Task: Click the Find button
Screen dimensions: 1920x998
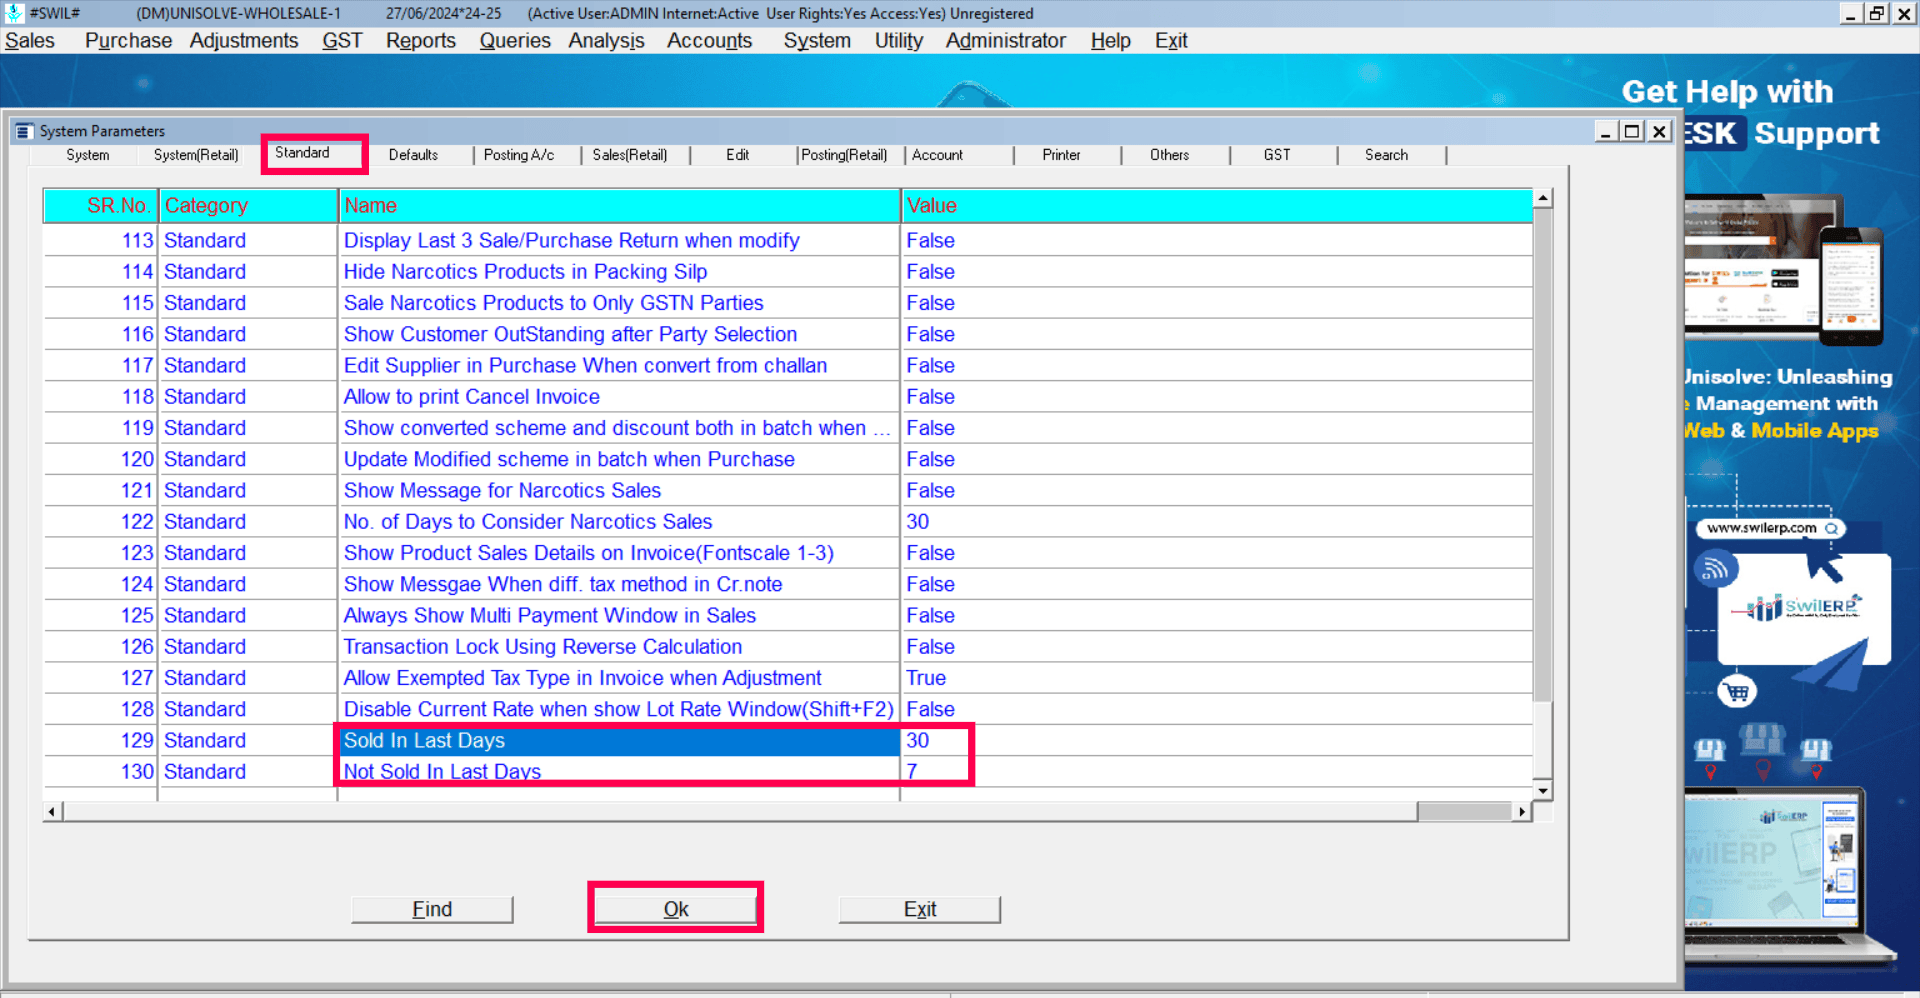Action: [432, 909]
